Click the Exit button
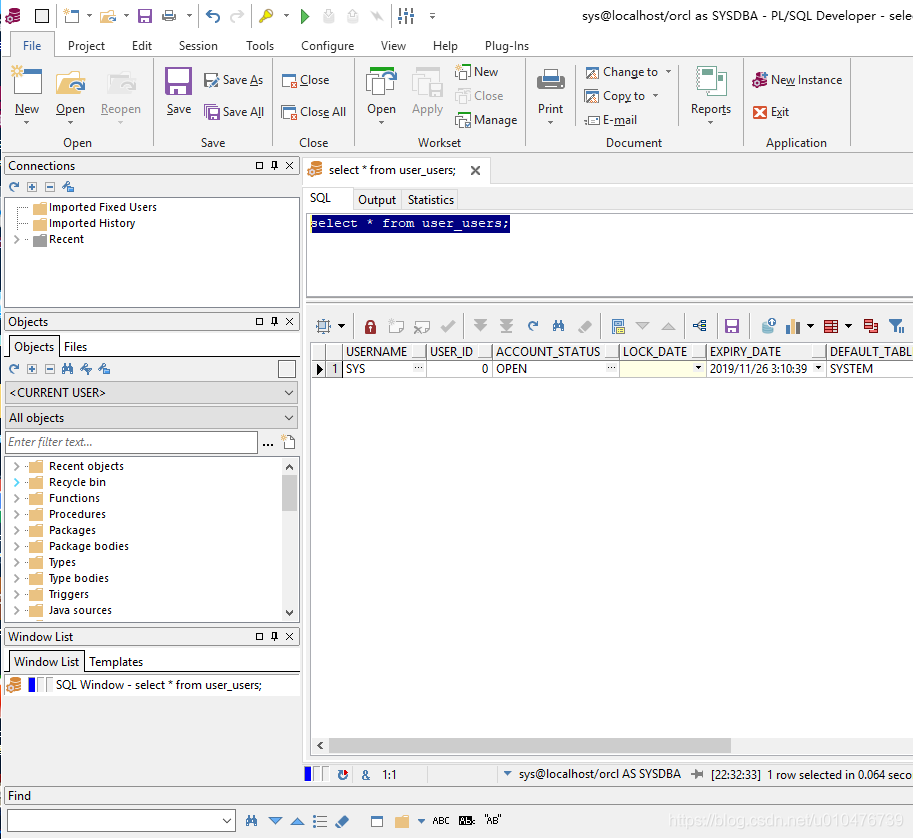The height and width of the screenshot is (839, 913). (x=771, y=112)
